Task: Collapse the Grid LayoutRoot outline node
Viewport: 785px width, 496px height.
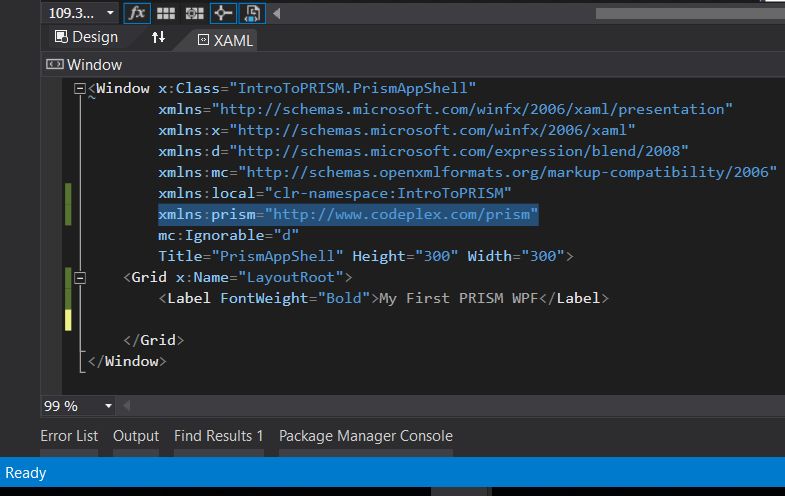Action: click(80, 277)
